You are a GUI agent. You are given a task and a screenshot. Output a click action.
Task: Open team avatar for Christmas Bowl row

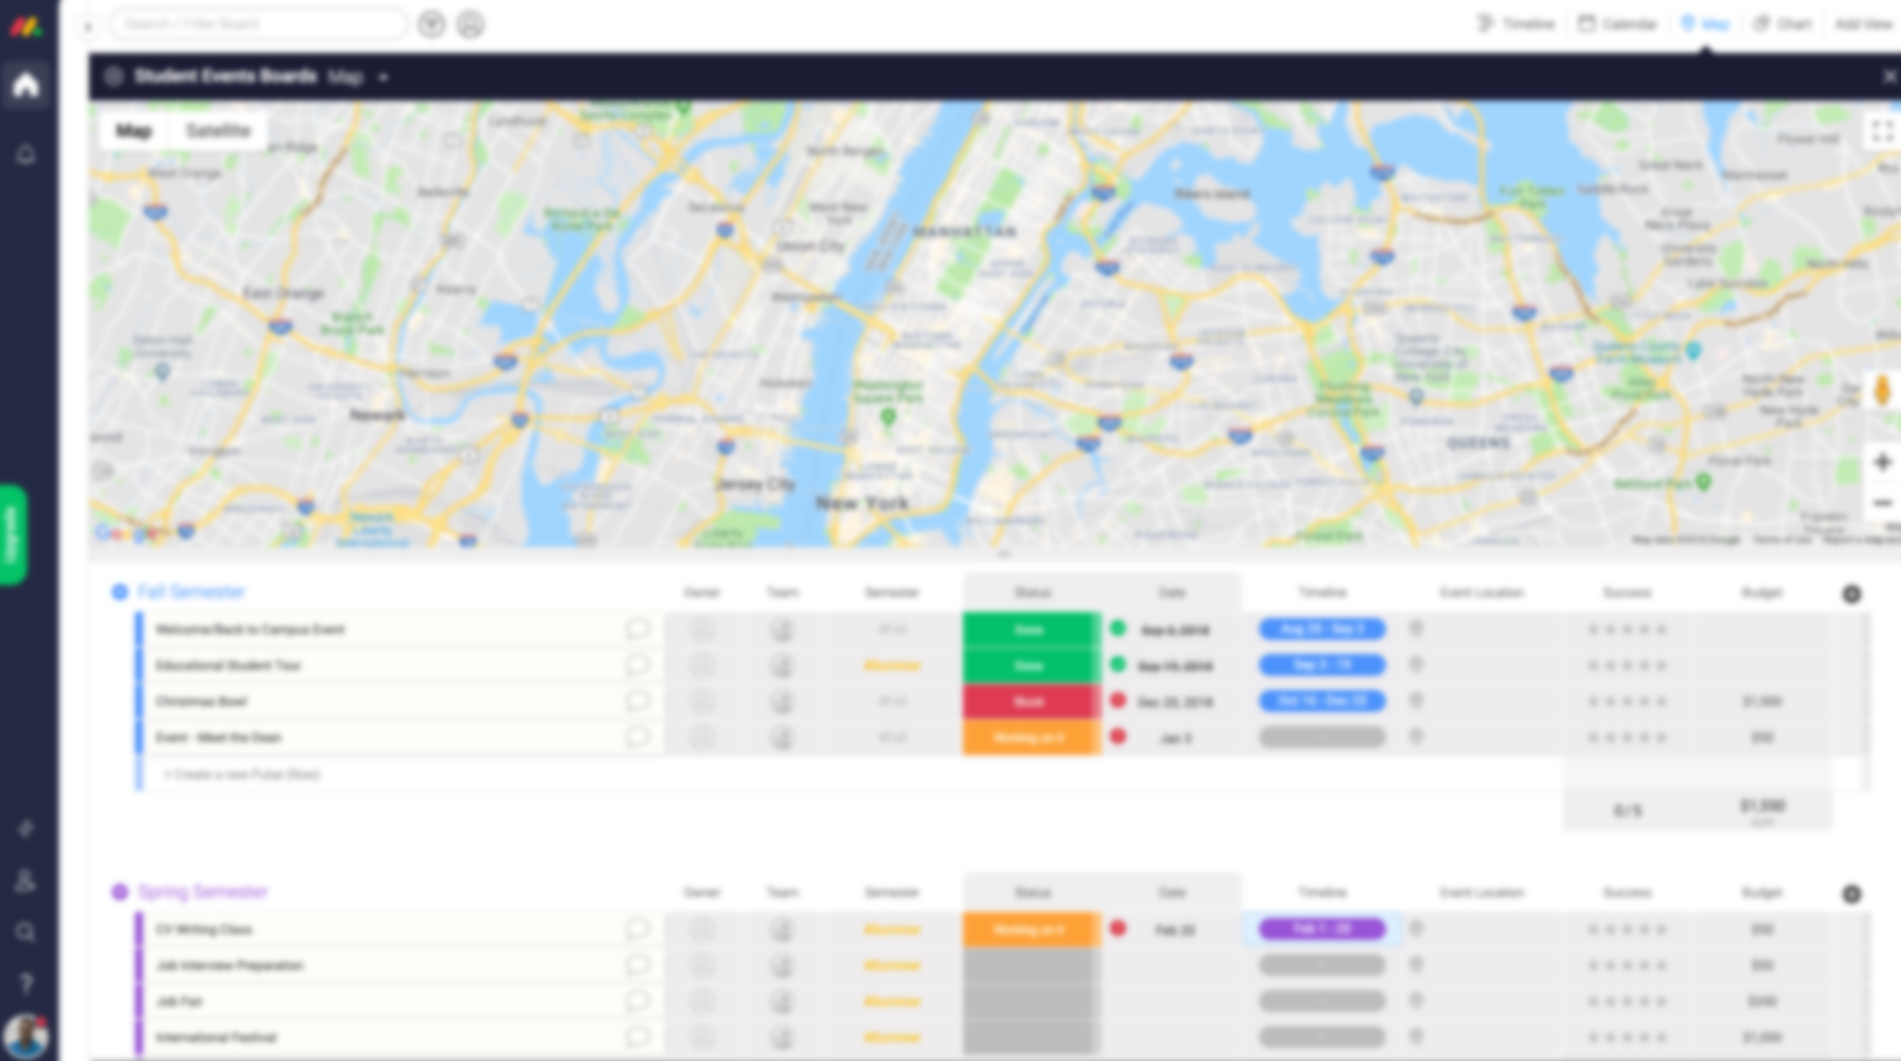[782, 701]
